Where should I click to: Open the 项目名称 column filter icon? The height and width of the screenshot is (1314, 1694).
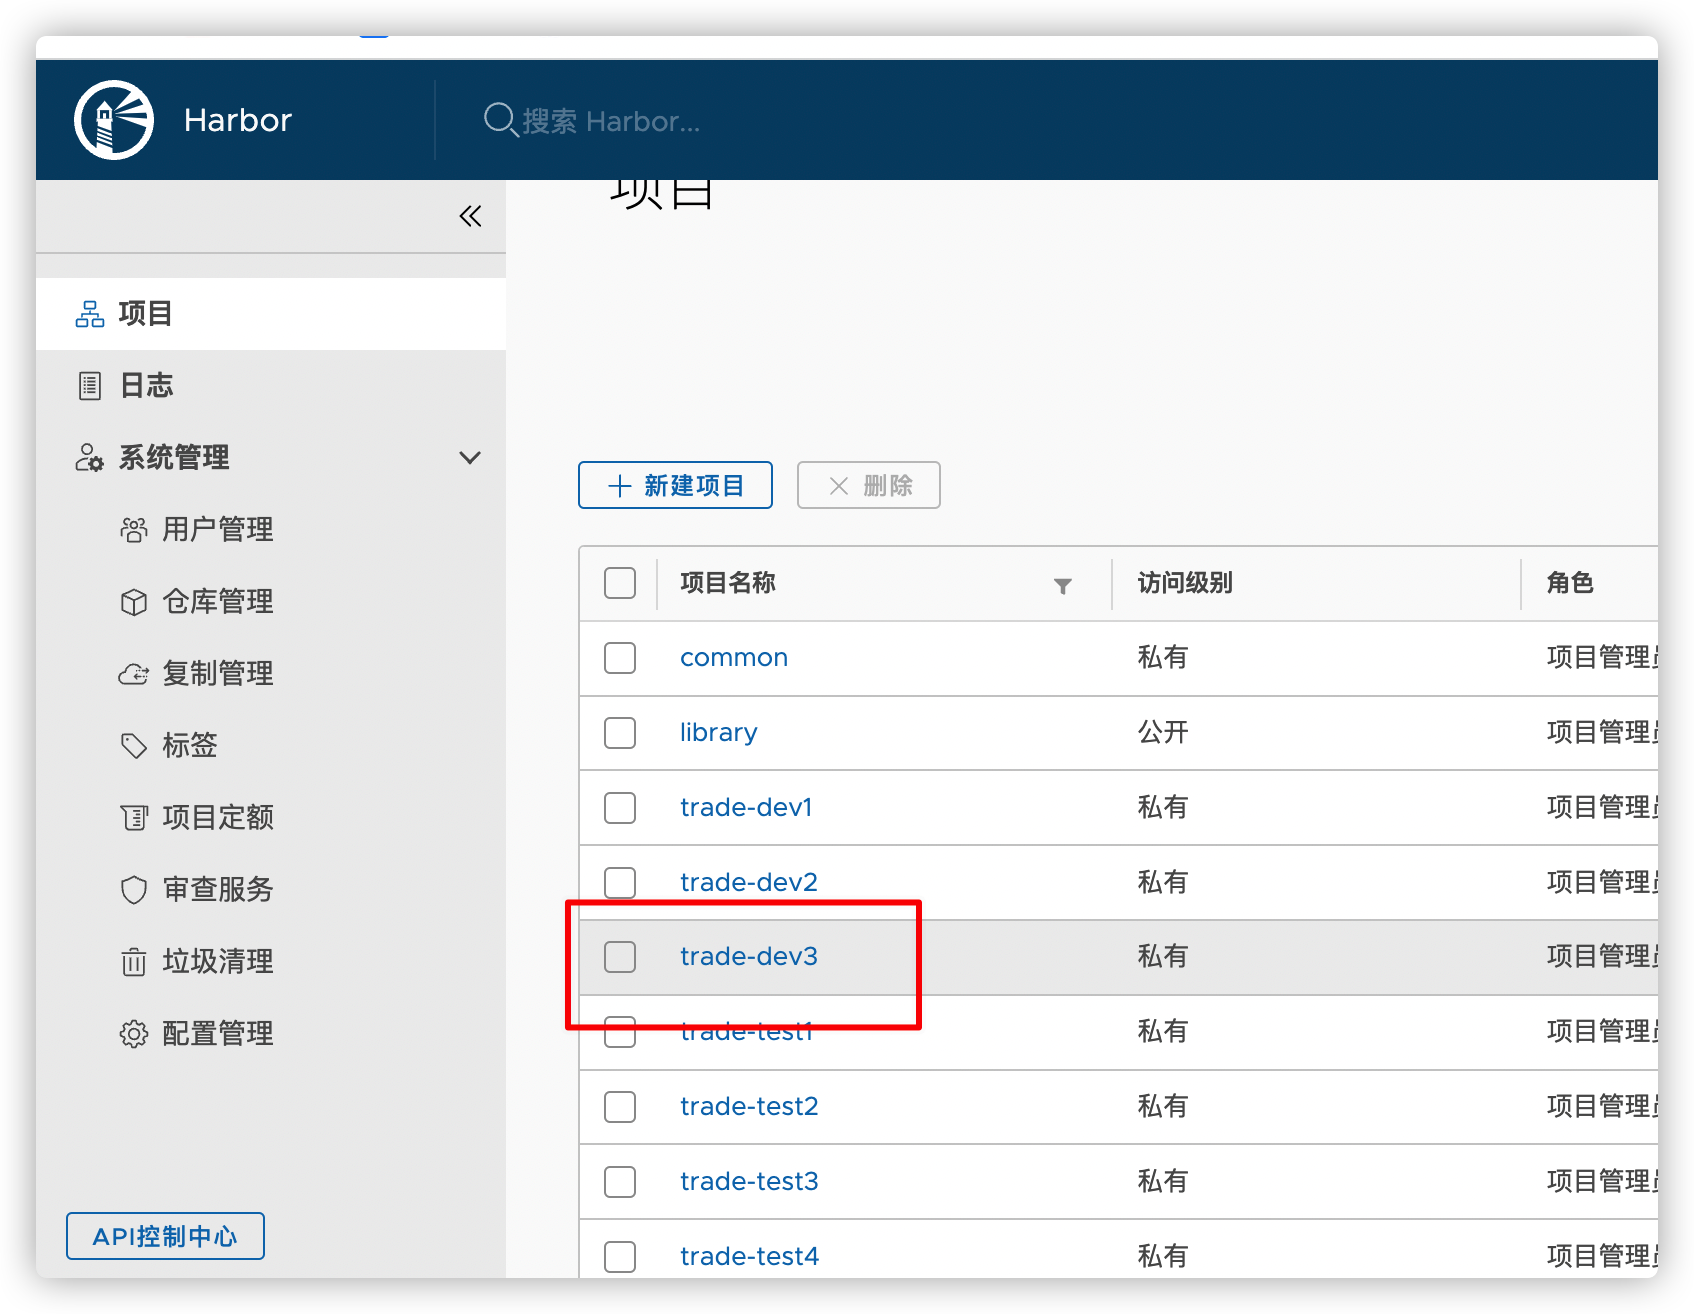1063,586
